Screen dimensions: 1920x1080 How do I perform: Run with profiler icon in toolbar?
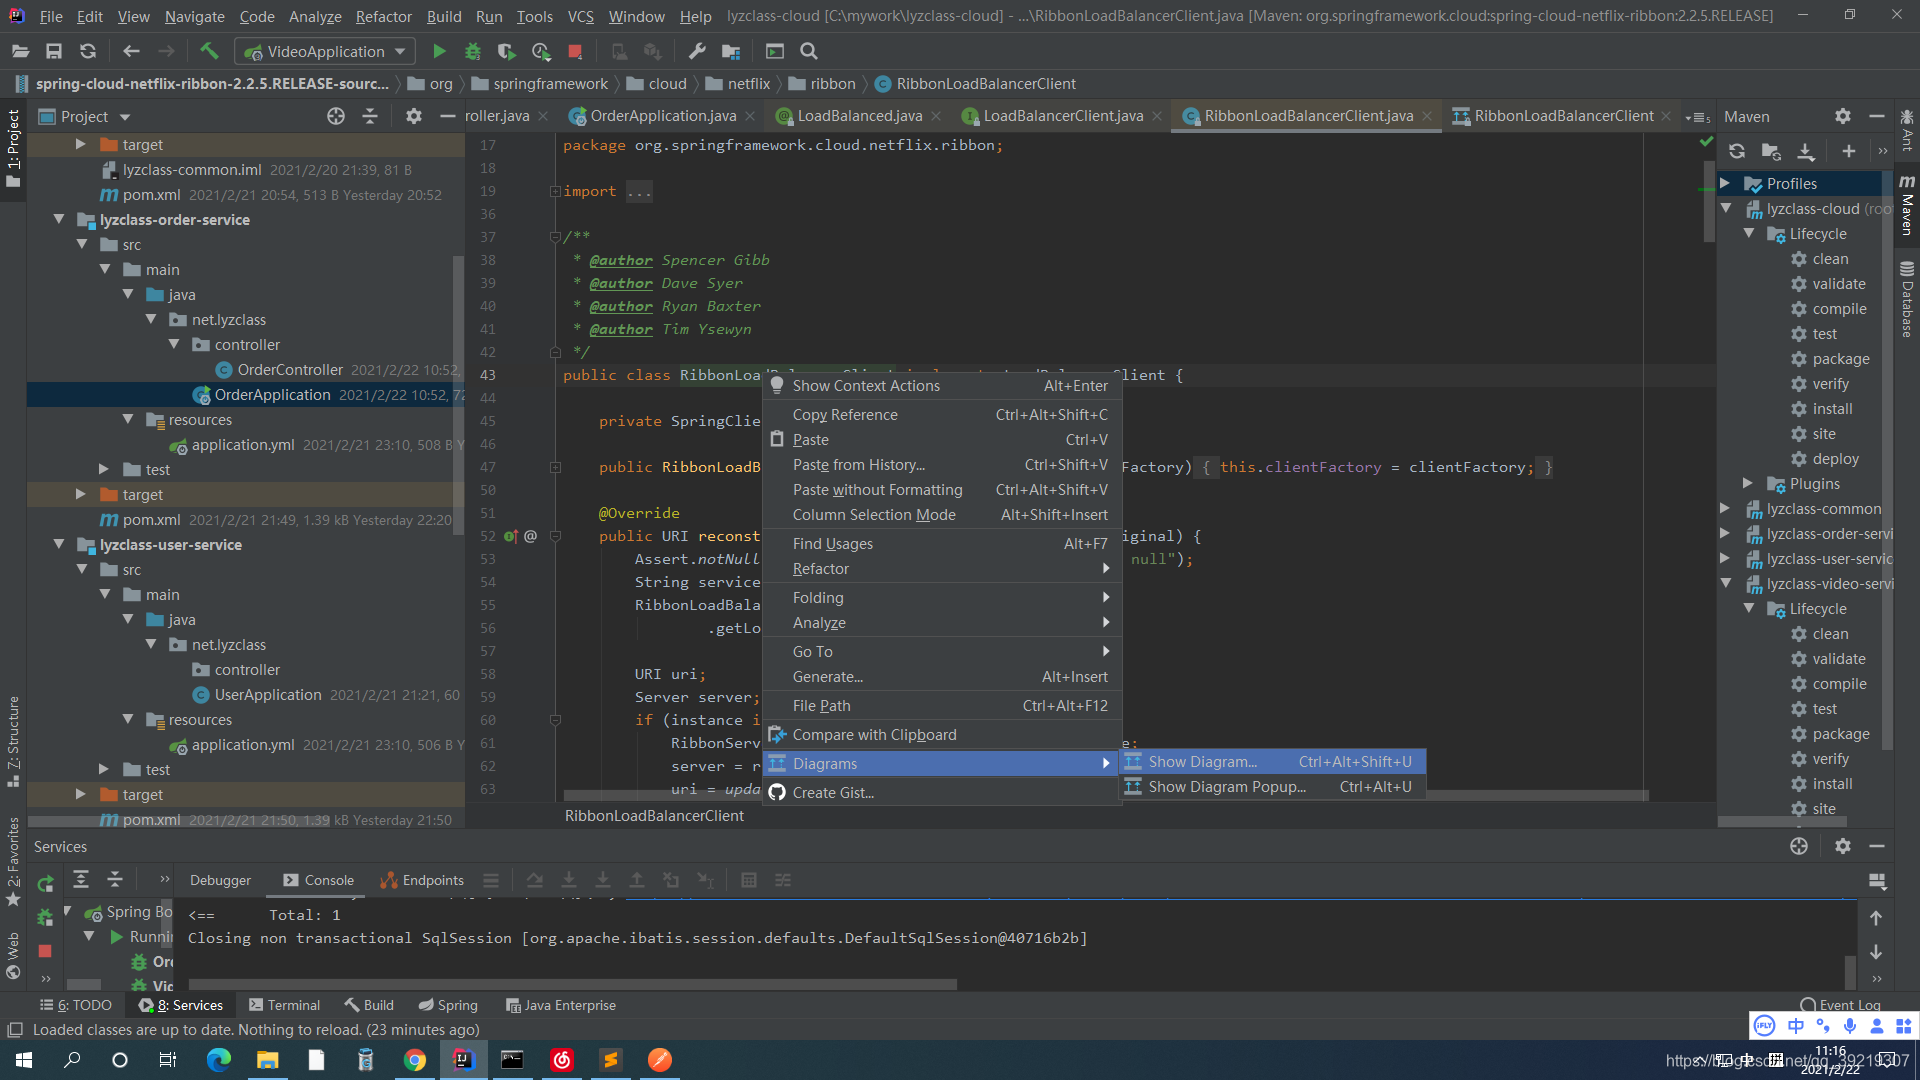pos(541,51)
